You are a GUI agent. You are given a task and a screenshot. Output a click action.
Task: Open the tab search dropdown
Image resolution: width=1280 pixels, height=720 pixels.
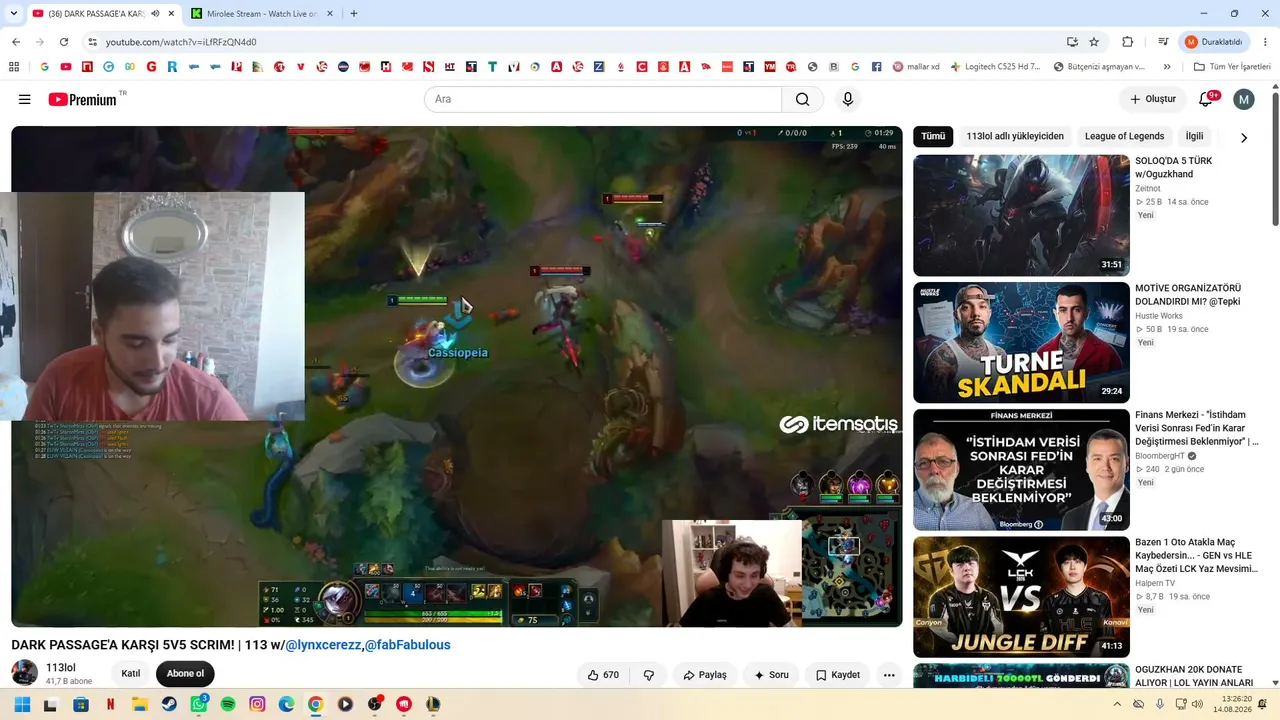click(x=14, y=14)
